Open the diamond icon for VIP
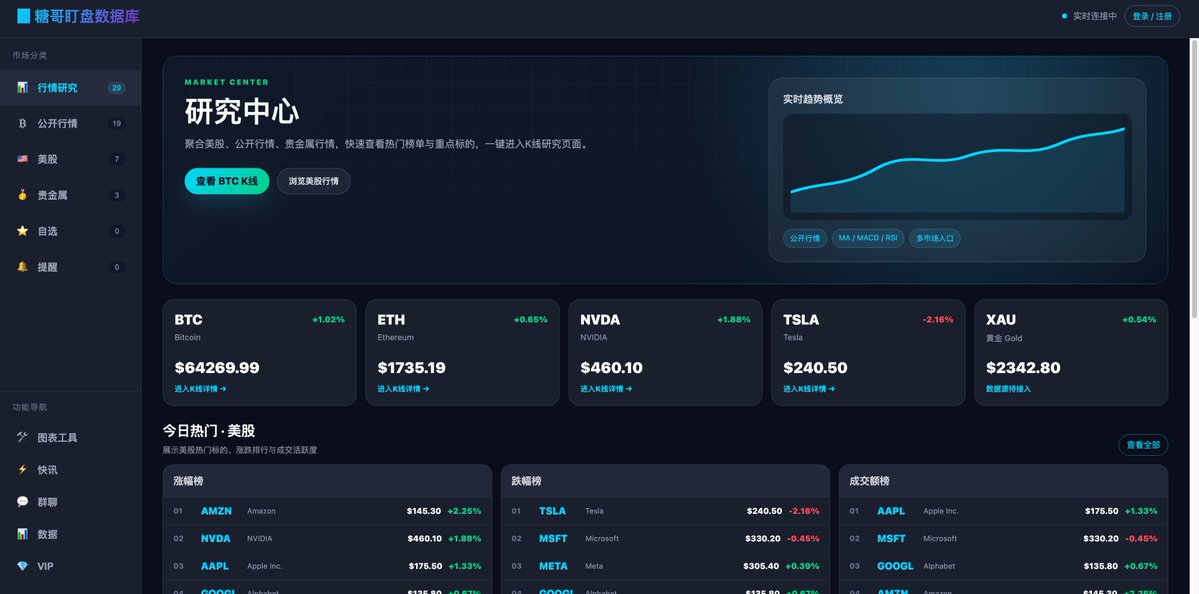Viewport: 1199px width, 594px height. [x=22, y=566]
